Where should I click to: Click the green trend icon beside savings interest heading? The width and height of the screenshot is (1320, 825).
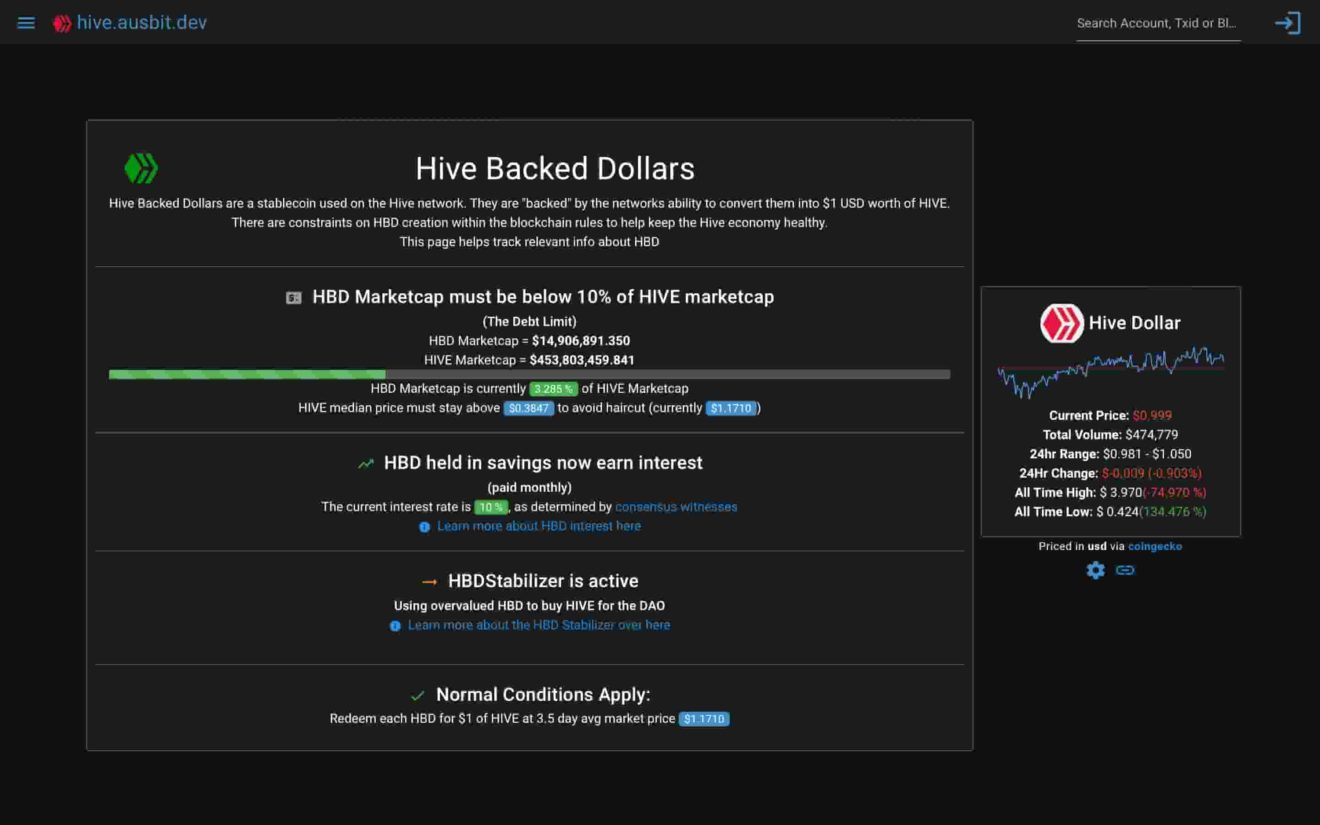click(368, 463)
